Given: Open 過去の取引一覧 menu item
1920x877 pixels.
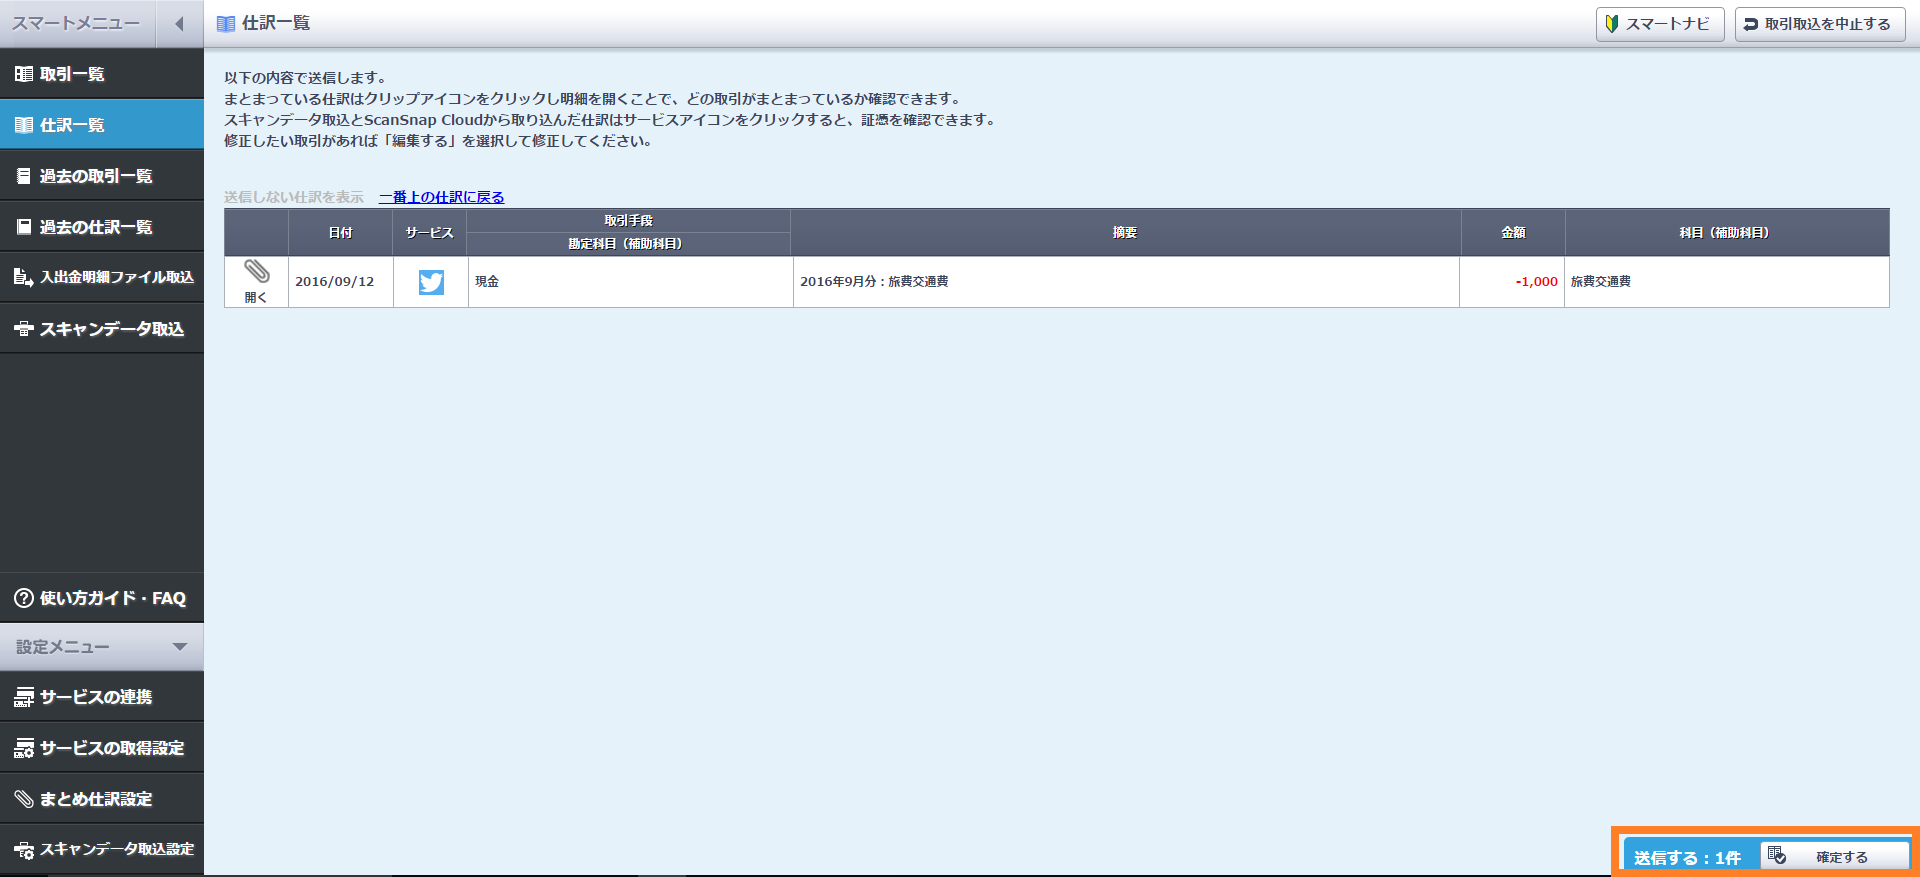Looking at the screenshot, I should 102,176.
